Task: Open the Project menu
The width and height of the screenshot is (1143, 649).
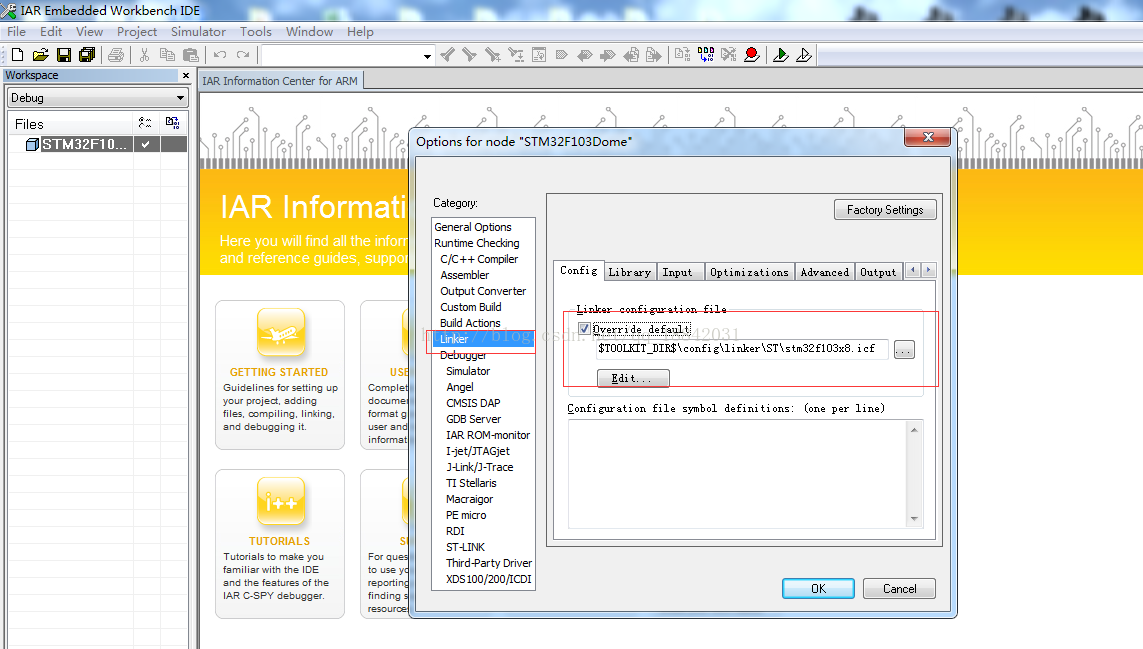Action: click(x=137, y=31)
